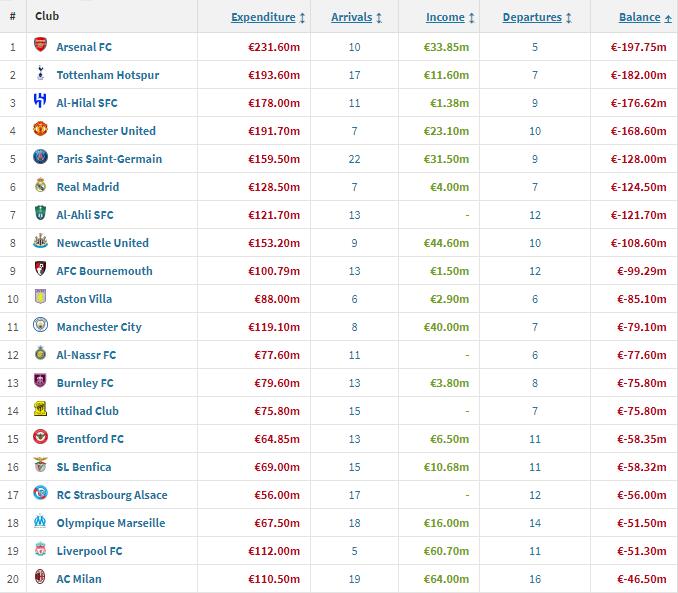The width and height of the screenshot is (678, 593).
Task: Open the Newcastle United club link
Action: pyautogui.click(x=102, y=243)
